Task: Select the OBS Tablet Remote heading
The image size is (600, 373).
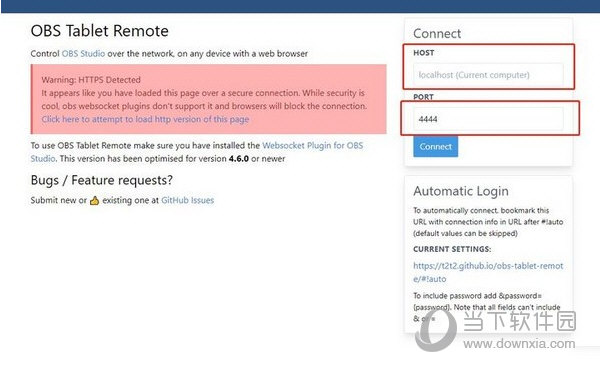Action: (99, 31)
